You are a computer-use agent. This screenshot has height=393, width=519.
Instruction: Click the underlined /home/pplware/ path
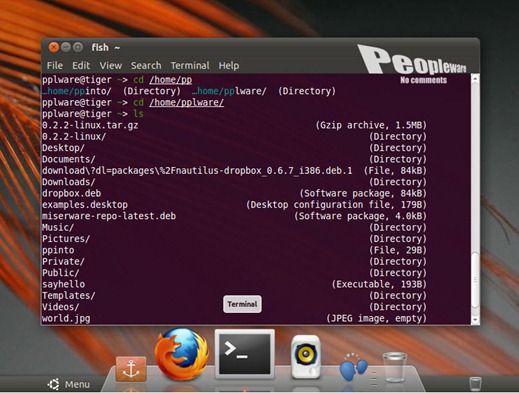click(x=186, y=102)
